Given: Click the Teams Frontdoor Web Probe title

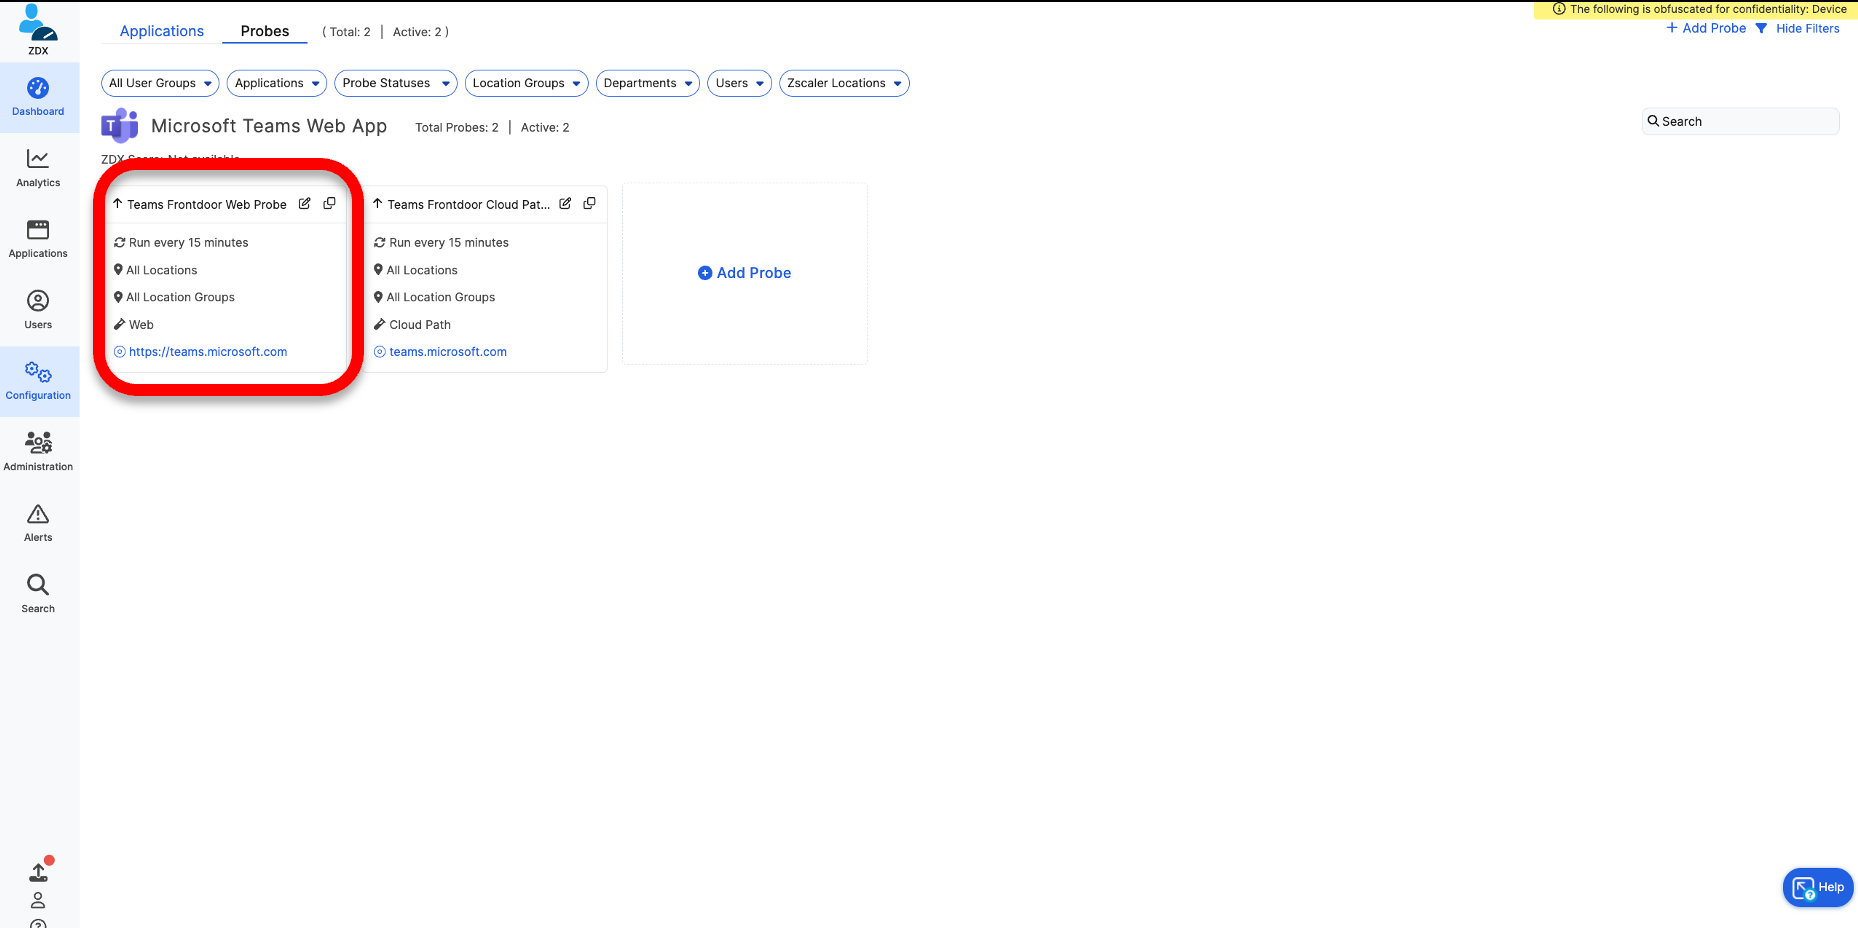Looking at the screenshot, I should pos(207,204).
